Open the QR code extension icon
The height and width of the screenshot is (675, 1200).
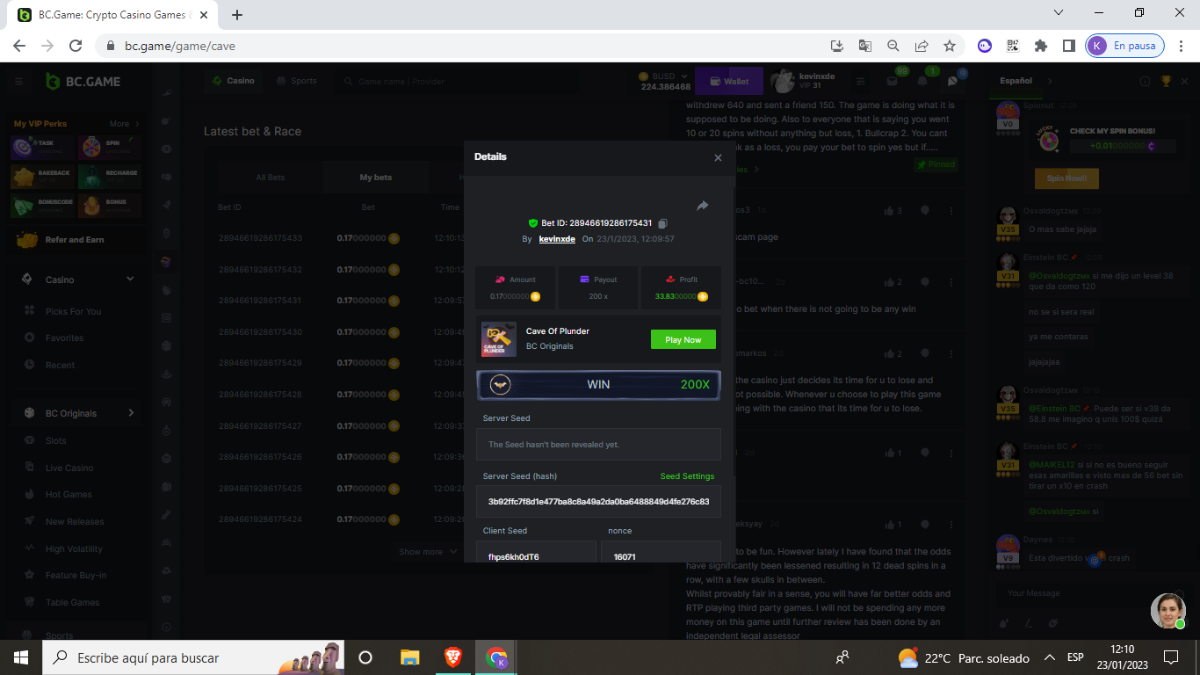1013,46
